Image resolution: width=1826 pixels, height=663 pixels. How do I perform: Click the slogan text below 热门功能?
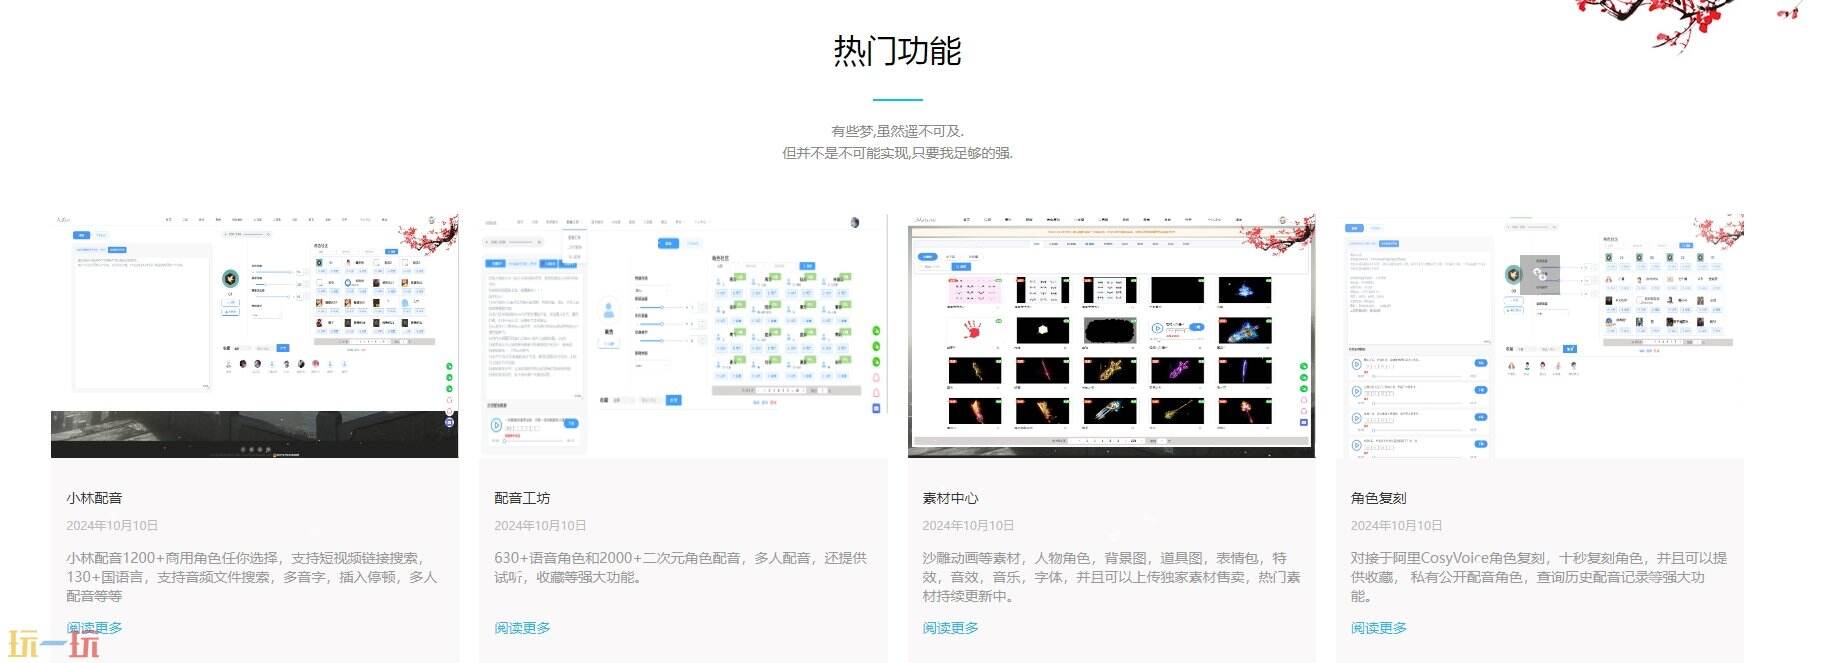pyautogui.click(x=897, y=142)
